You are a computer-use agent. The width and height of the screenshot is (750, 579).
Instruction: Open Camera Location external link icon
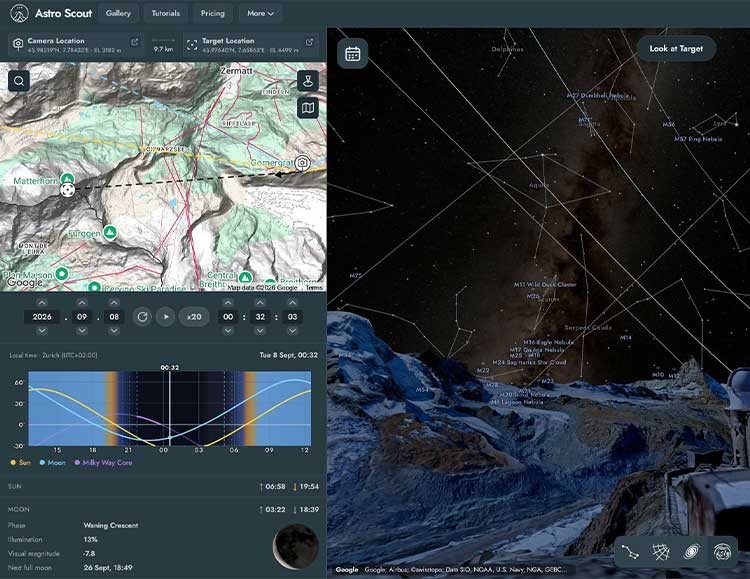pos(135,42)
